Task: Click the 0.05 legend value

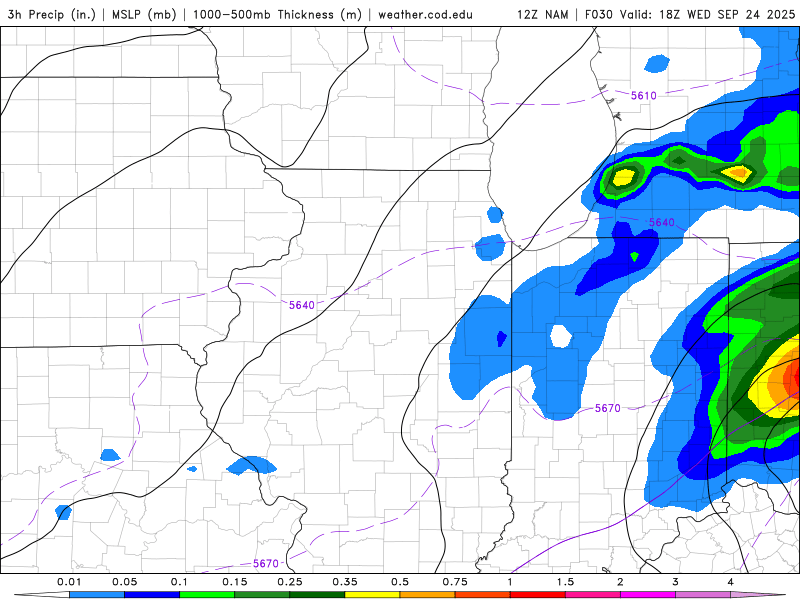Action: 124,582
